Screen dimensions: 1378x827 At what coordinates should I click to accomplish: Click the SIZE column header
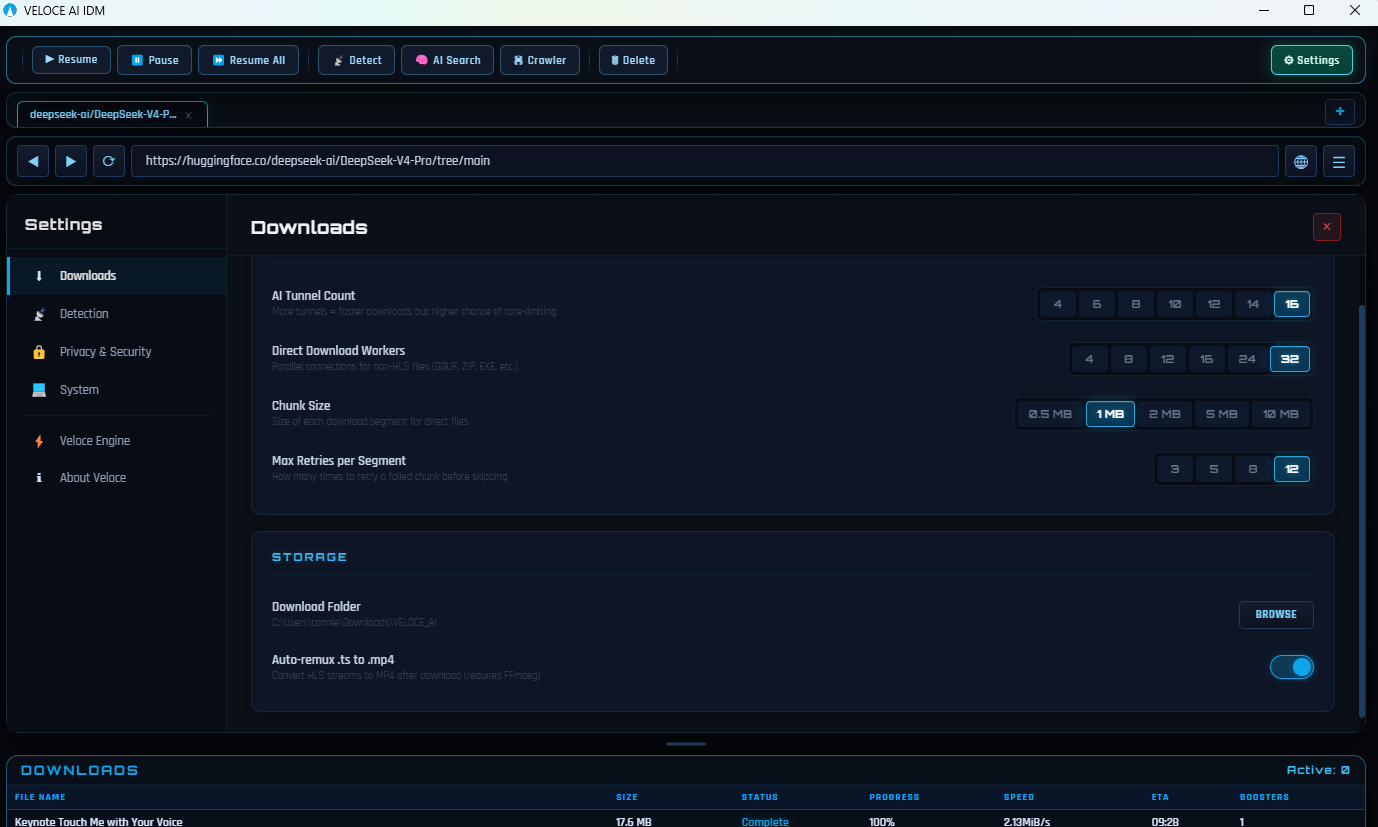coord(627,797)
